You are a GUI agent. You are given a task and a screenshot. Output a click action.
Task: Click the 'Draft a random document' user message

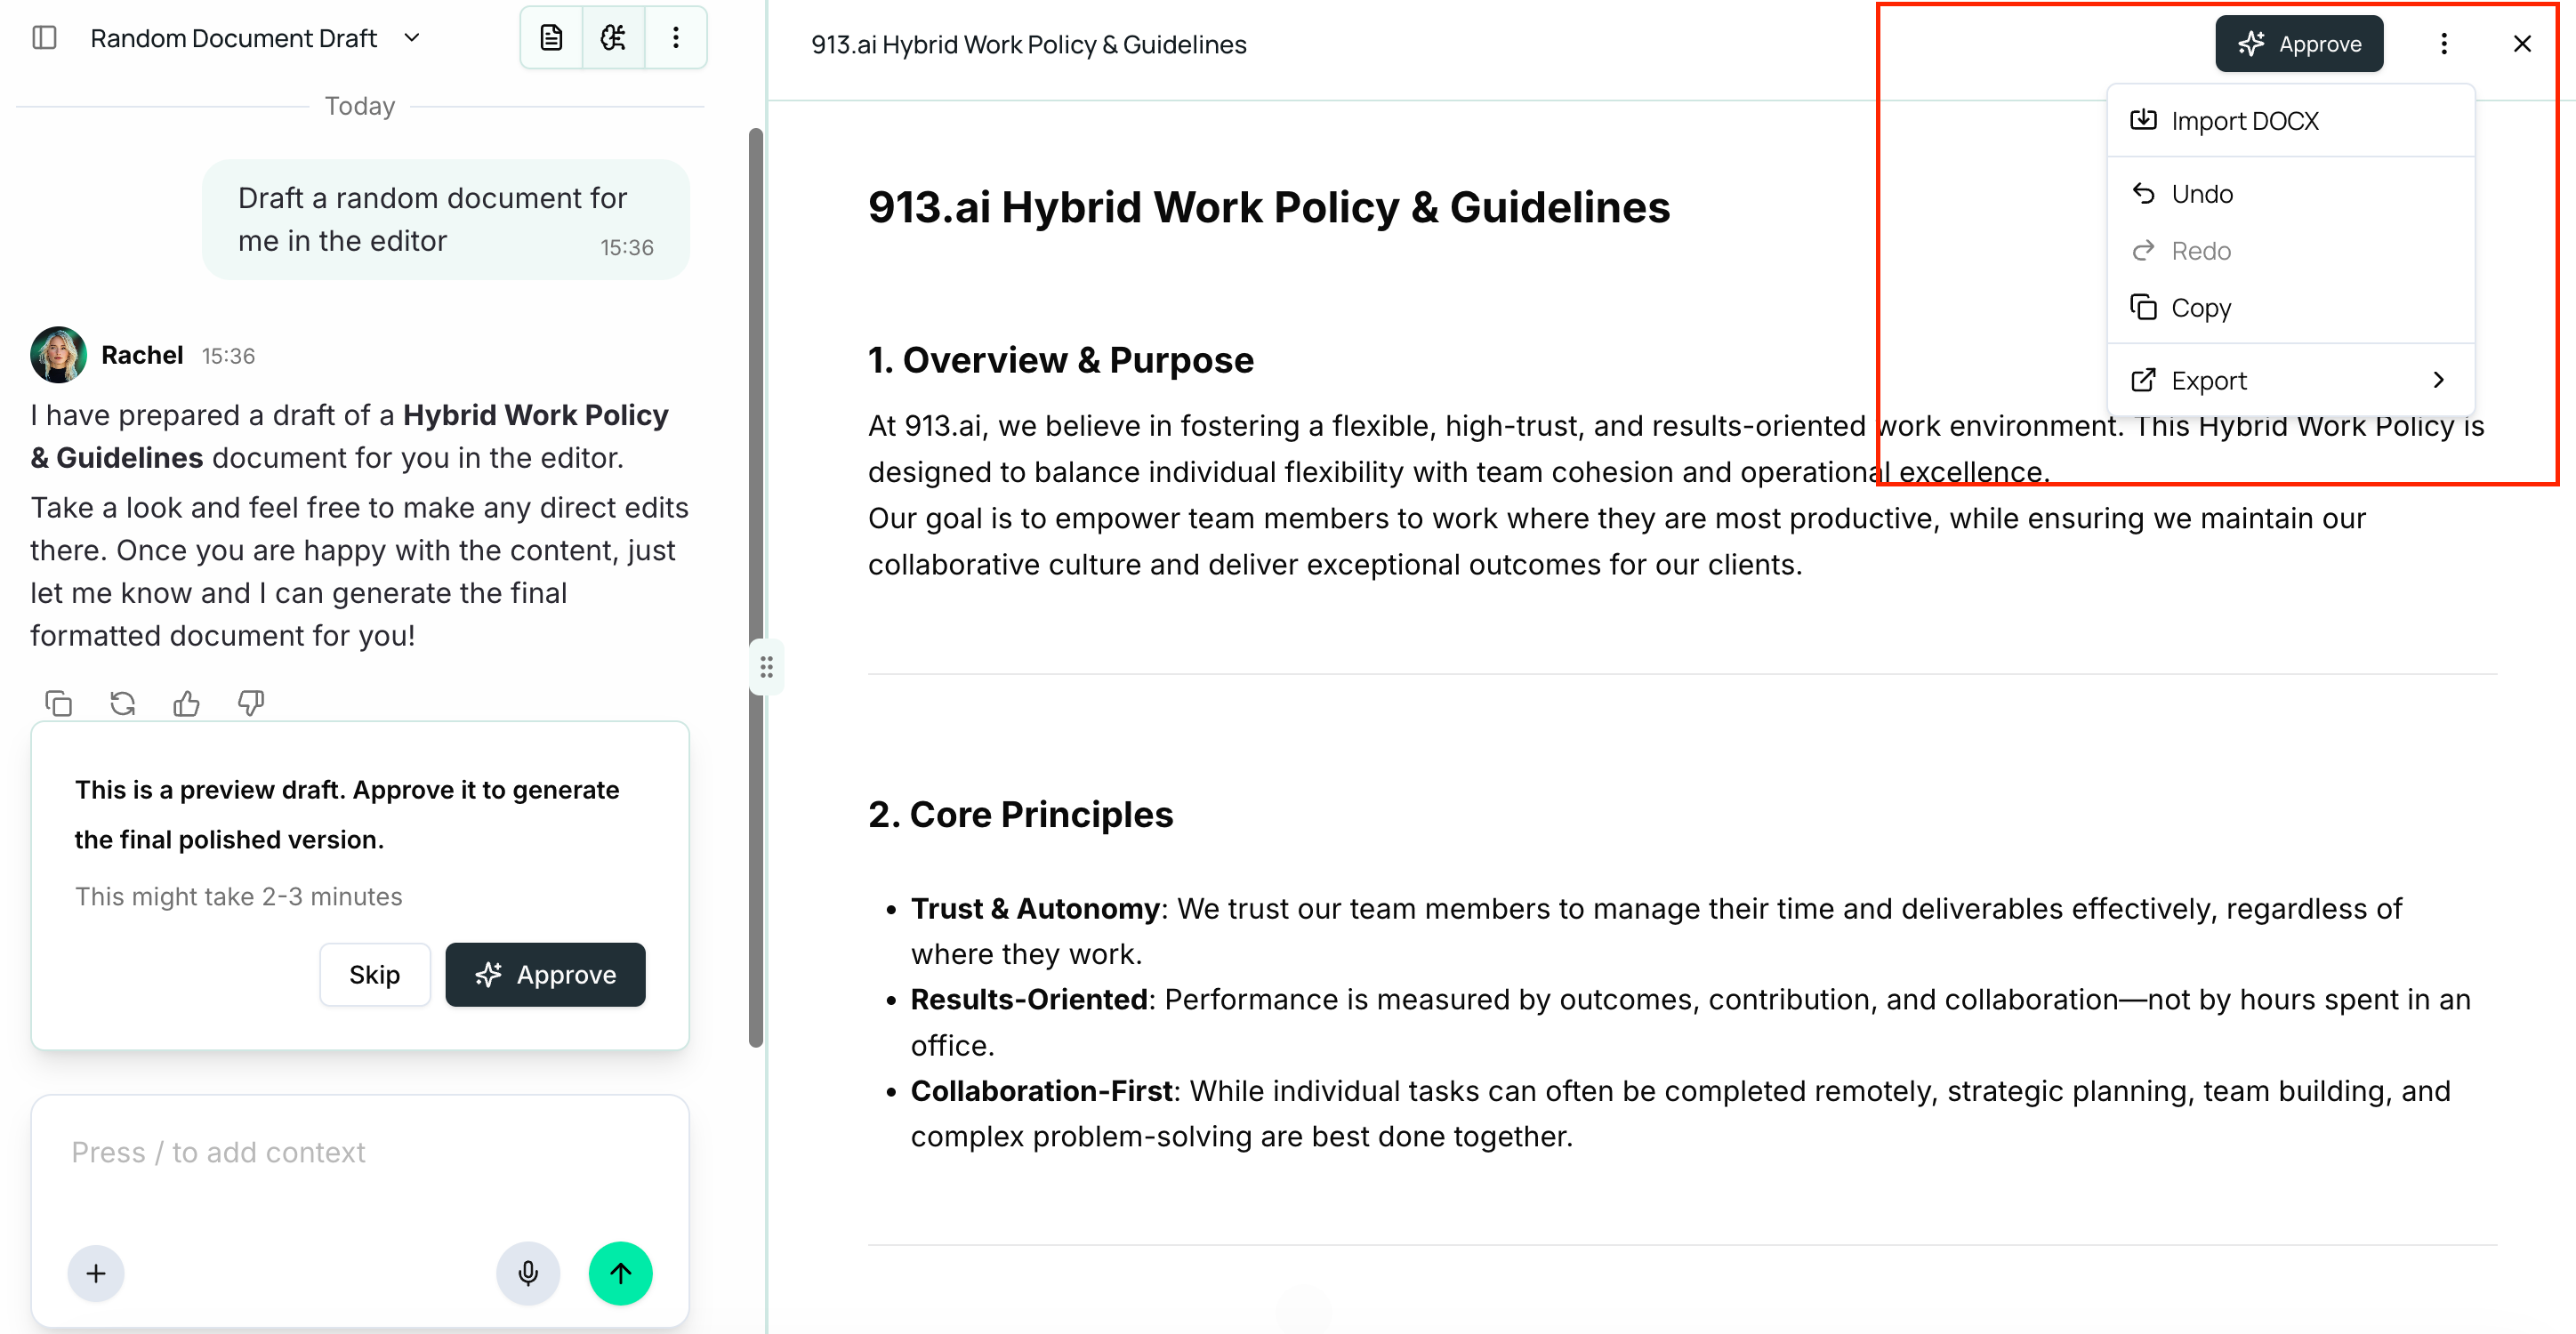click(445, 219)
